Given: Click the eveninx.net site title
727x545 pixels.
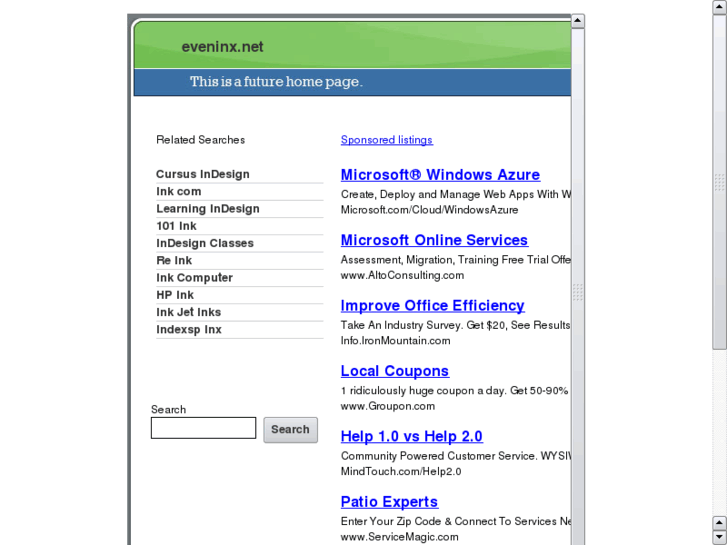Looking at the screenshot, I should [x=222, y=46].
